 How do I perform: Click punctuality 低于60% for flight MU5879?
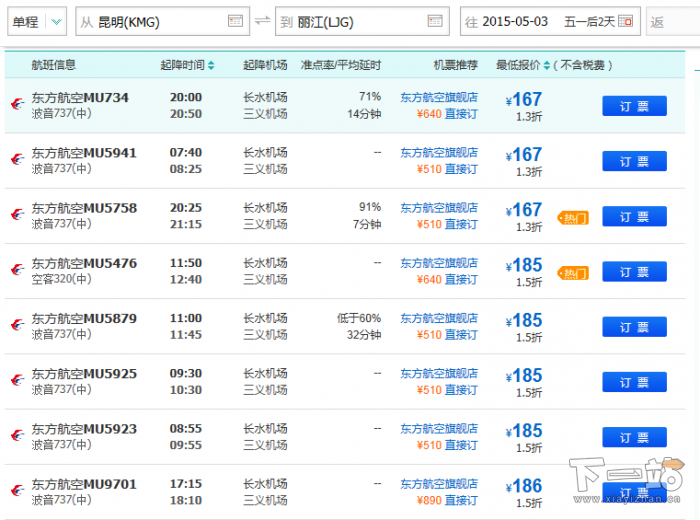click(359, 318)
